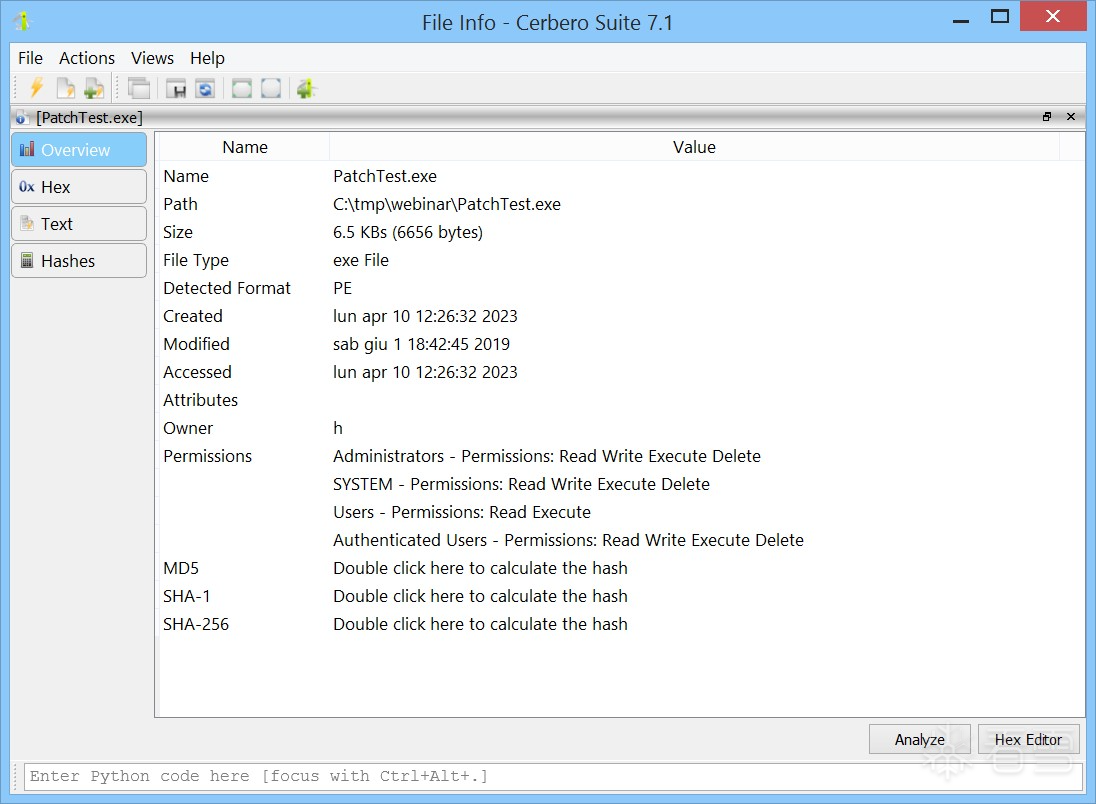The image size is (1096, 804).
Task: Select 'Users - Permissions: Read Execute' line
Action: [x=462, y=512]
